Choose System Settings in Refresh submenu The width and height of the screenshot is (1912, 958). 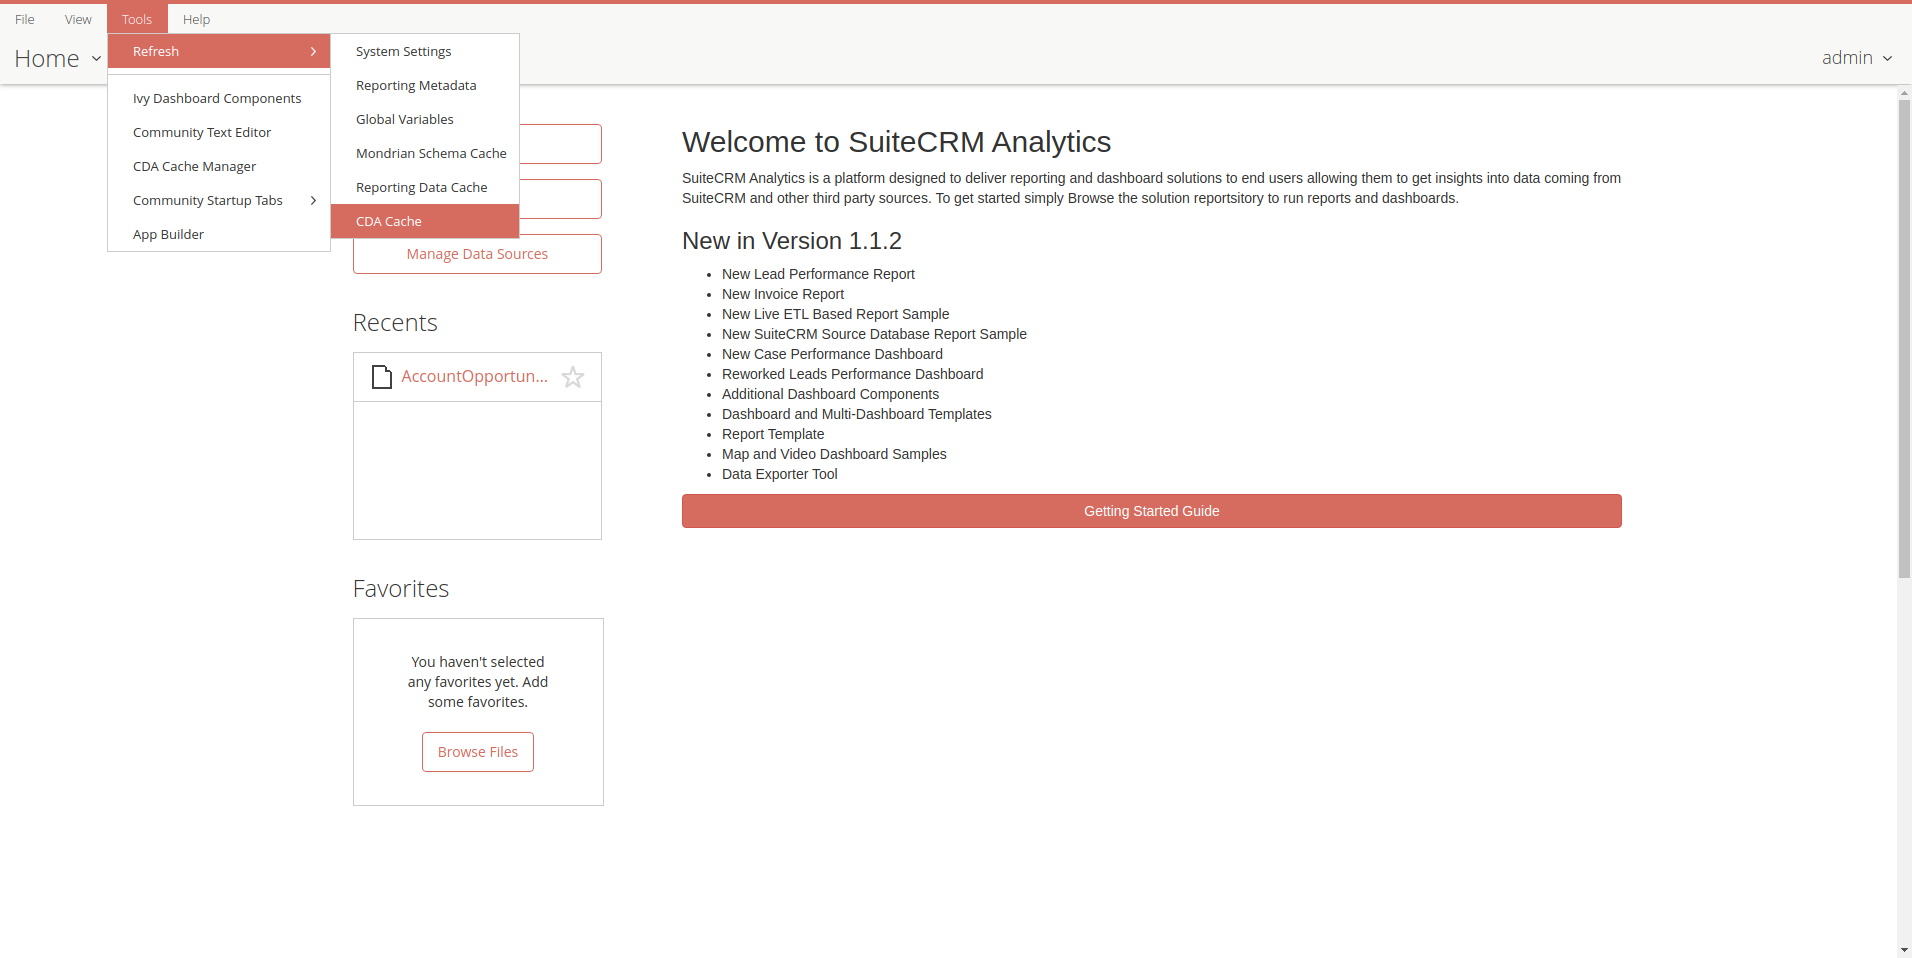tap(424, 52)
